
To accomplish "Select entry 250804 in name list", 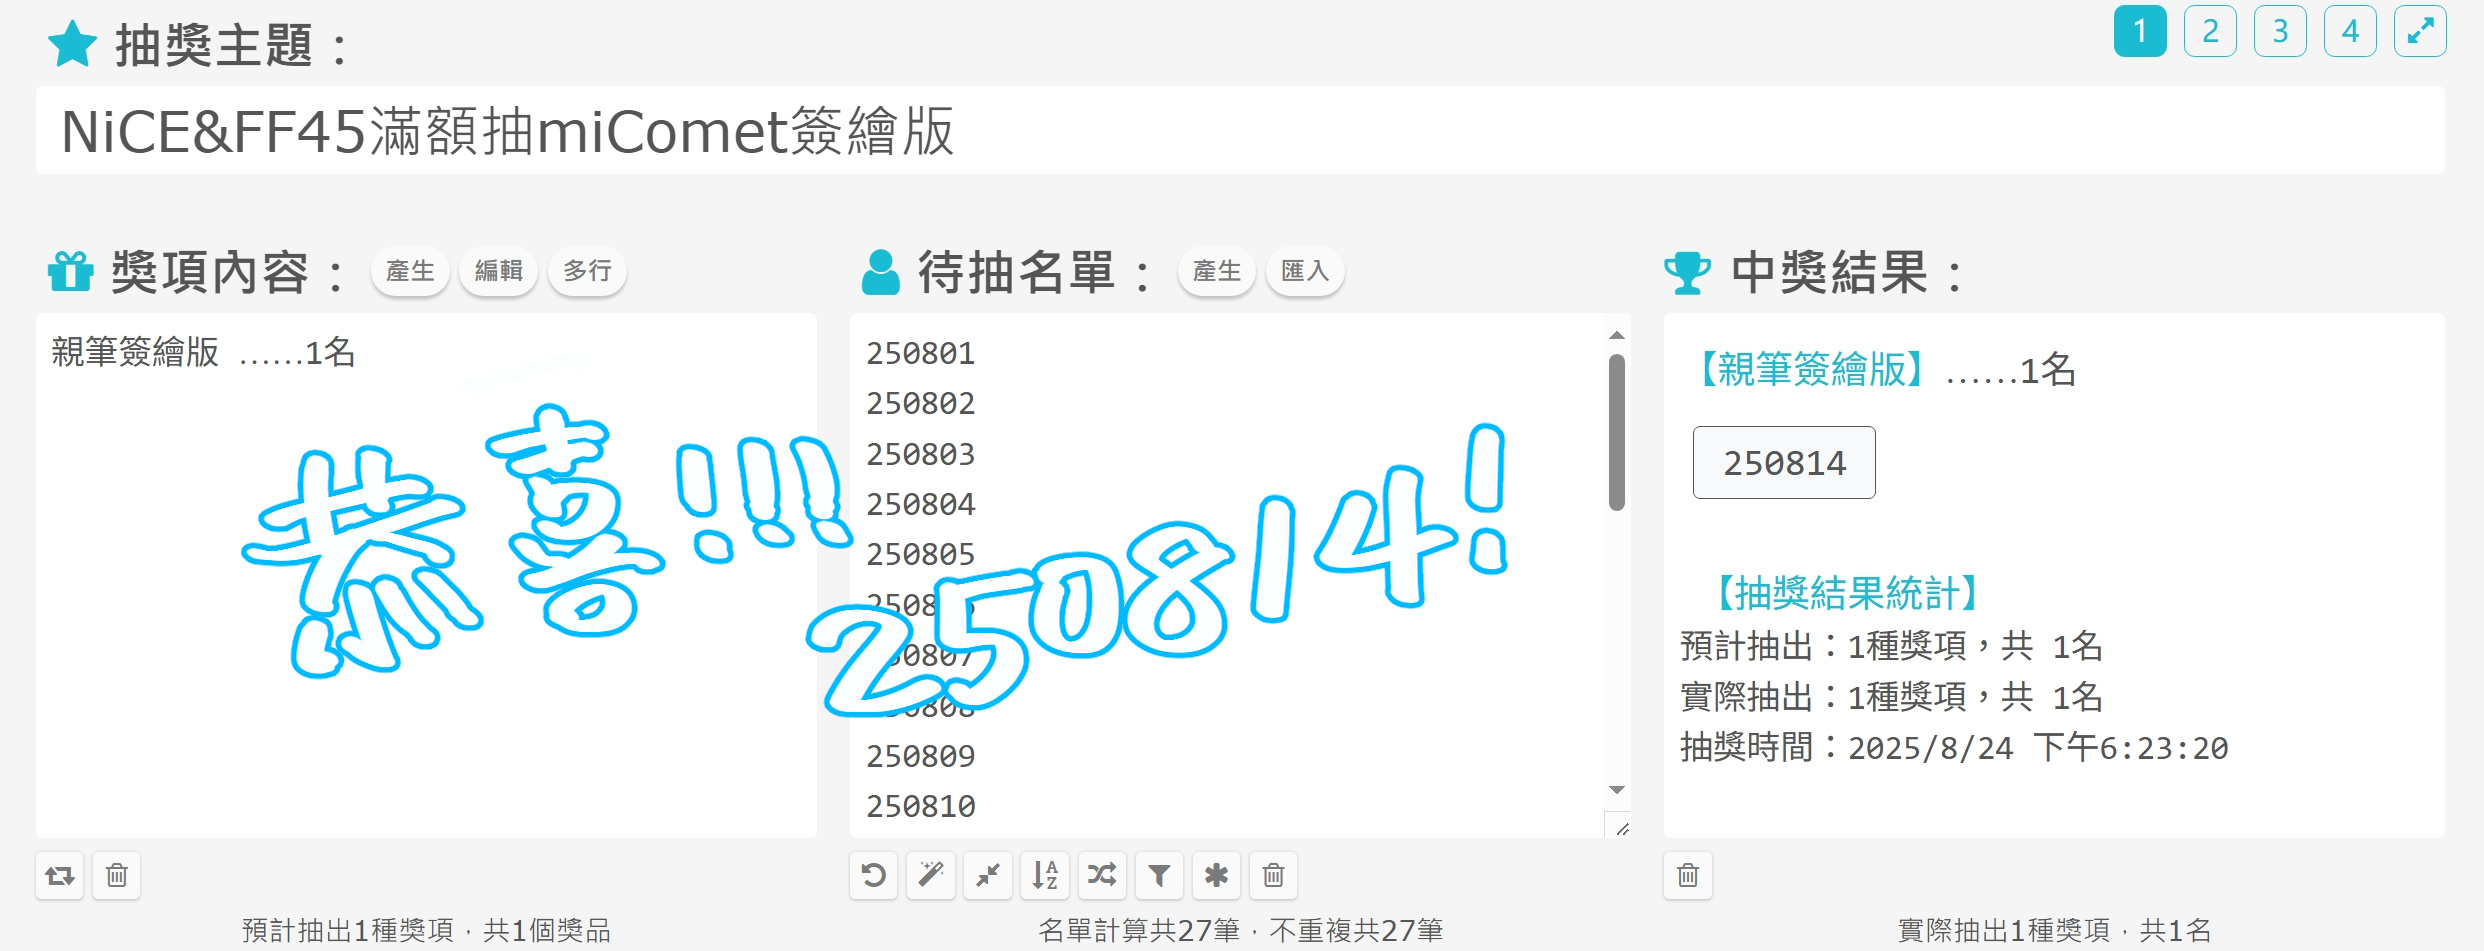I will 920,504.
